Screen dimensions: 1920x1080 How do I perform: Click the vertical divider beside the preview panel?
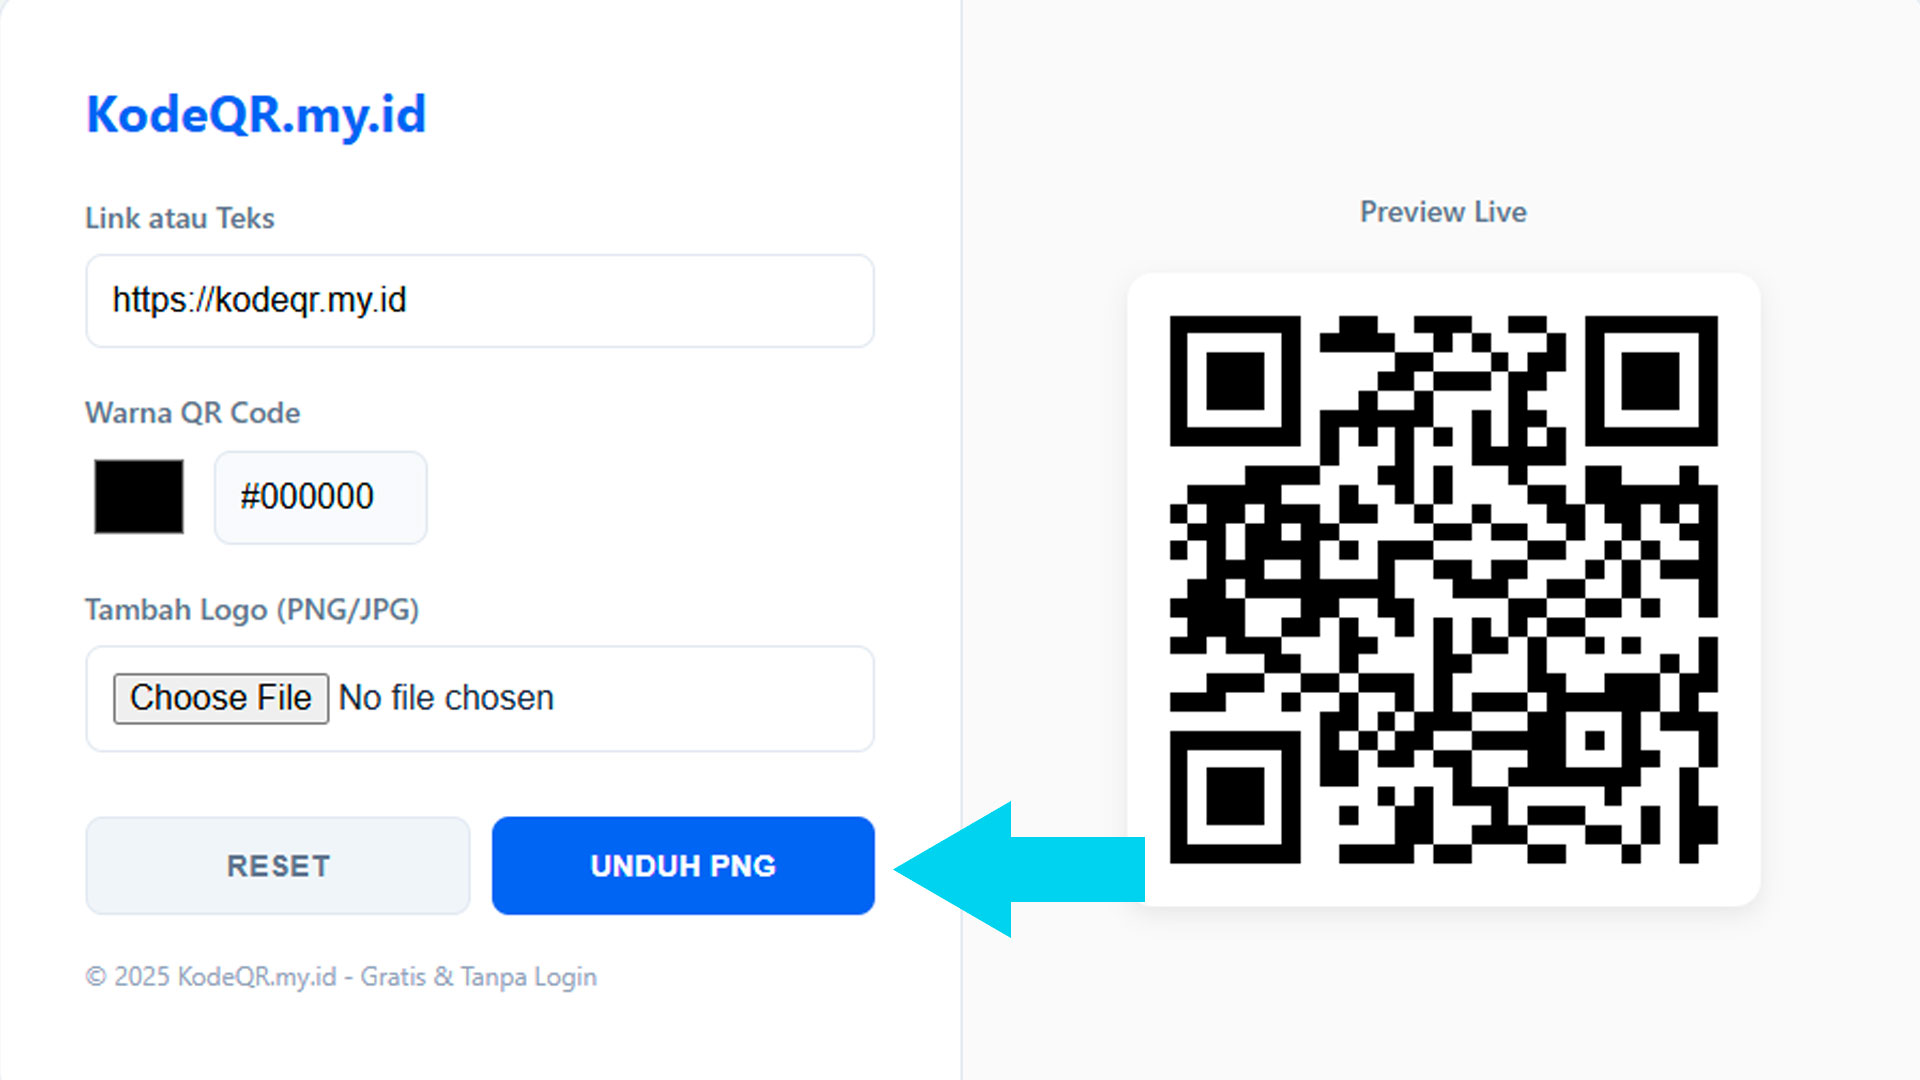[962, 540]
